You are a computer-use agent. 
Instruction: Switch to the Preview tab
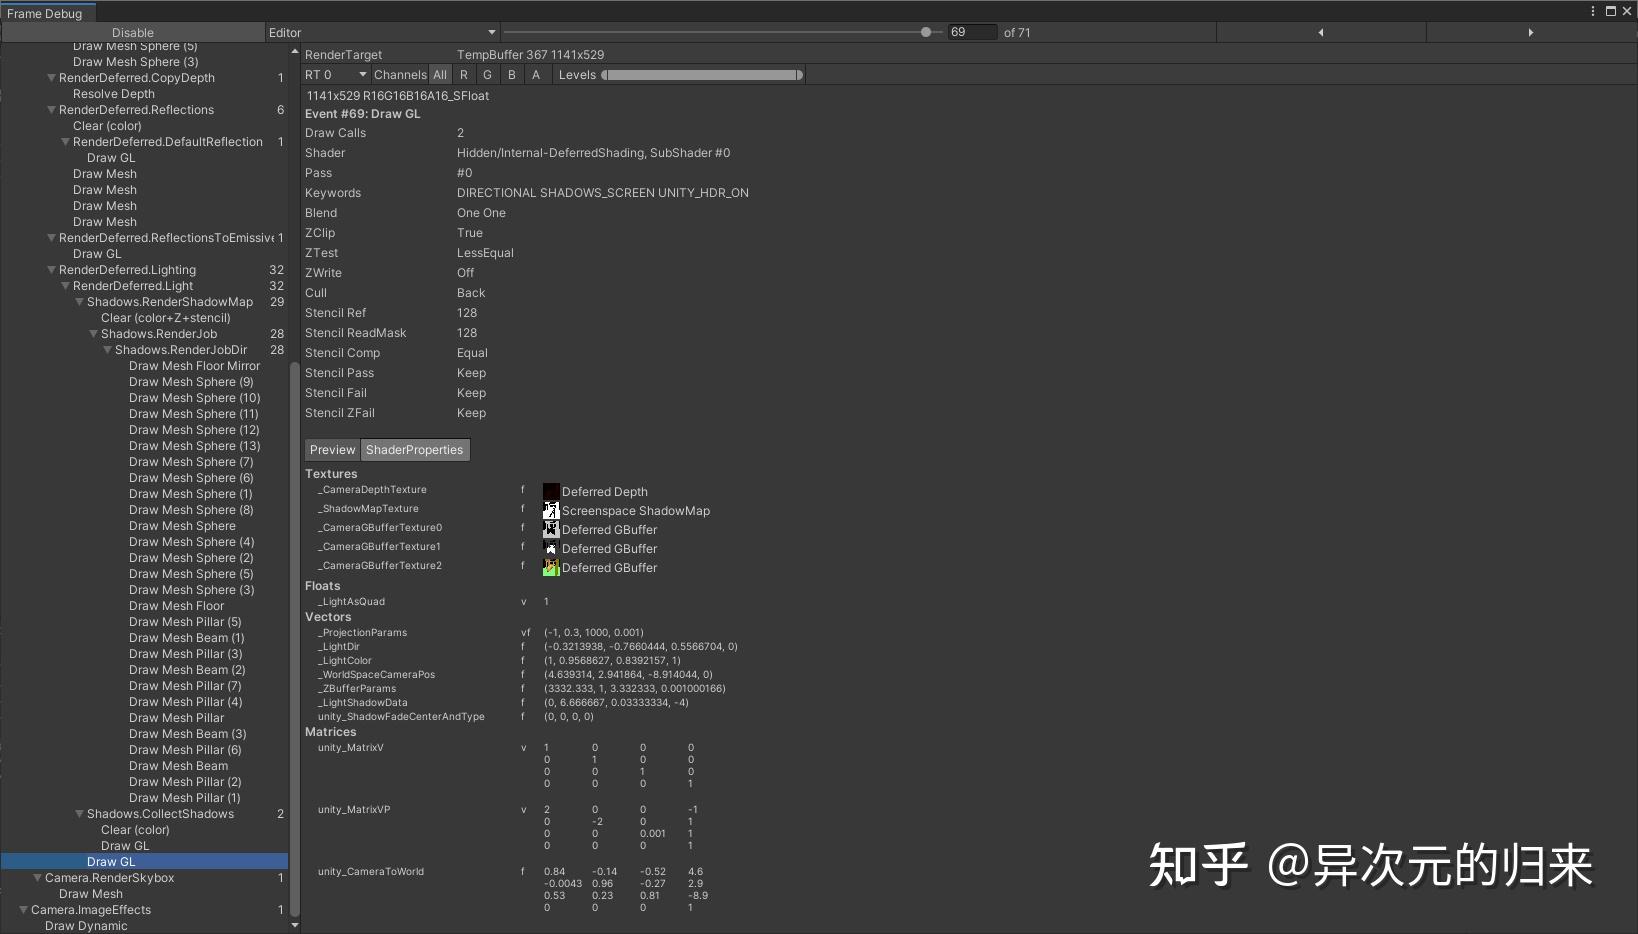(x=333, y=449)
